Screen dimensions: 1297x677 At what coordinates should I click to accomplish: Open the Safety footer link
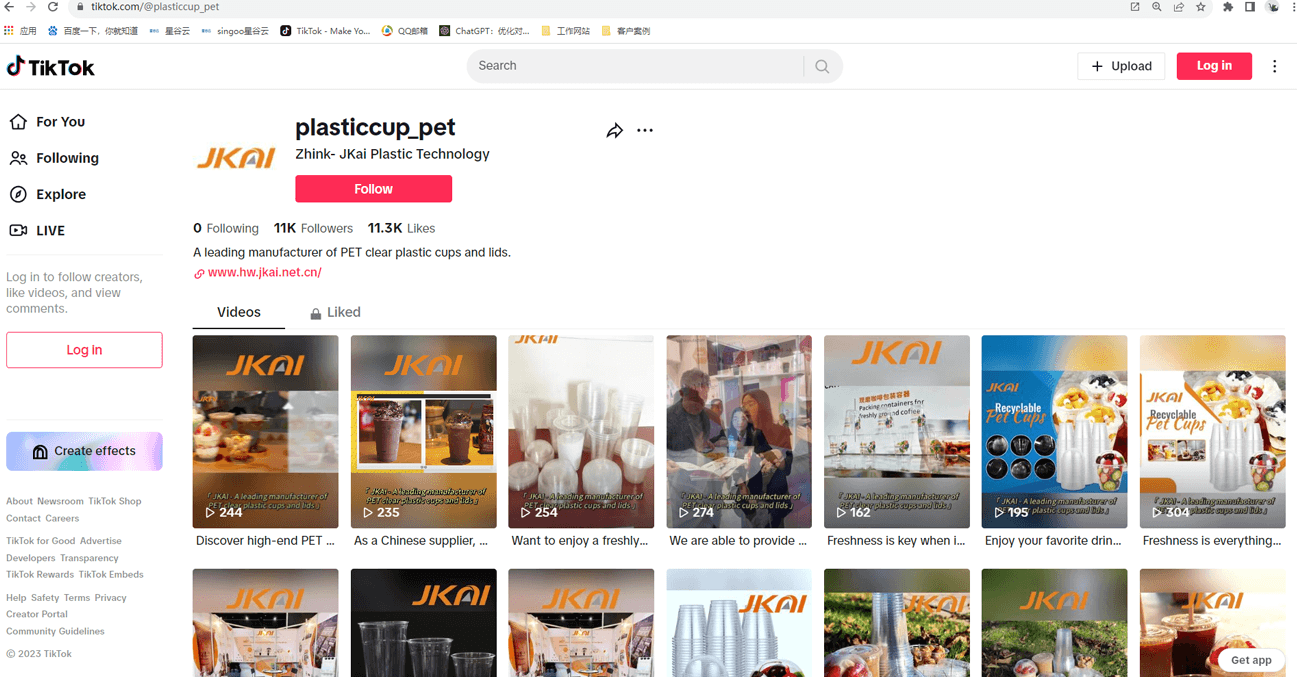(45, 598)
